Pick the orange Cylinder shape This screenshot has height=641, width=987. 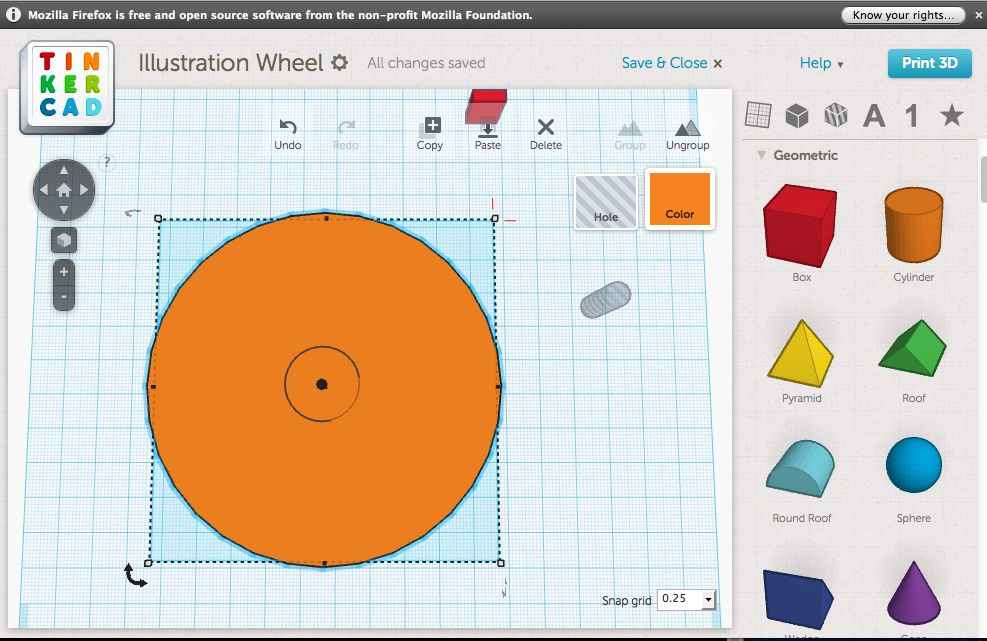point(913,224)
